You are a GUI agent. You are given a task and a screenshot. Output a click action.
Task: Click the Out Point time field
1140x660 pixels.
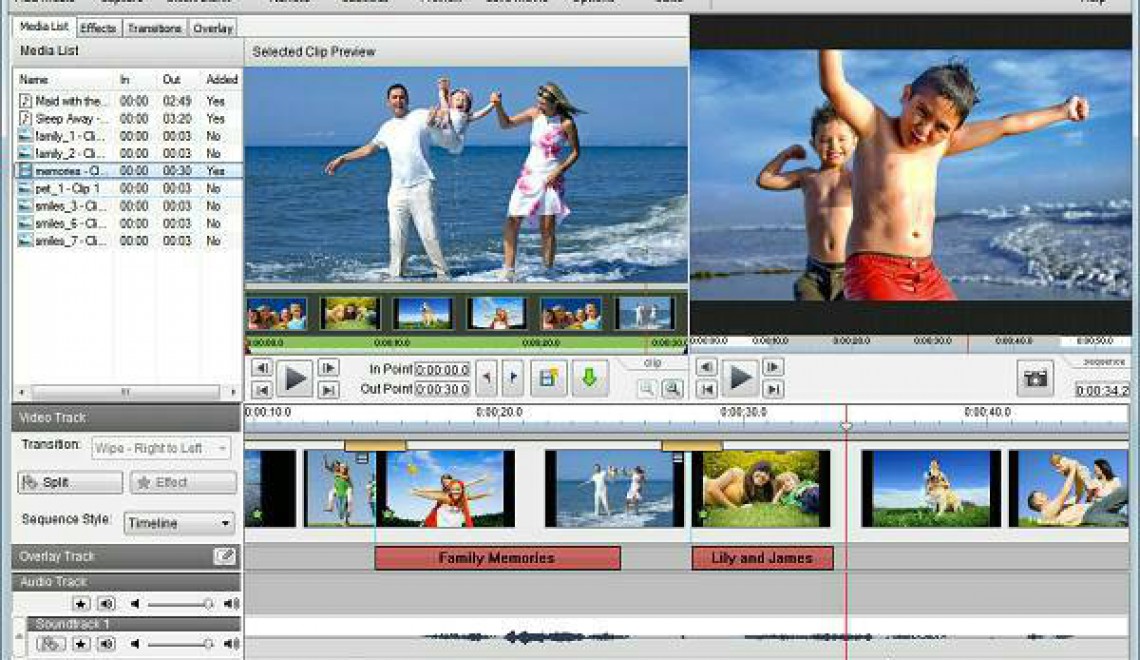pyautogui.click(x=442, y=390)
